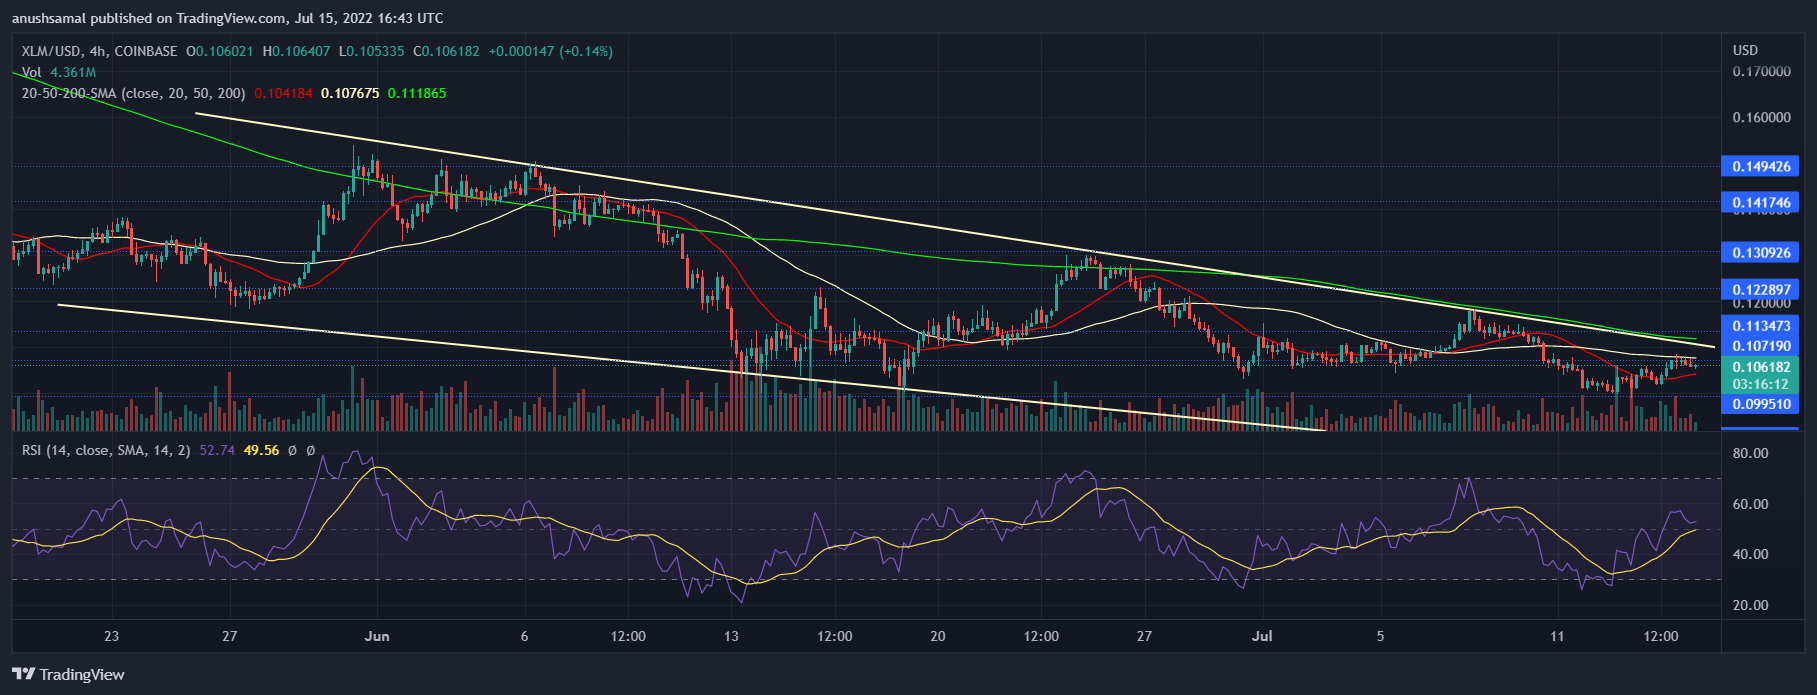The width and height of the screenshot is (1817, 695).
Task: Click the TradingView logo at the bottom
Action: point(68,675)
